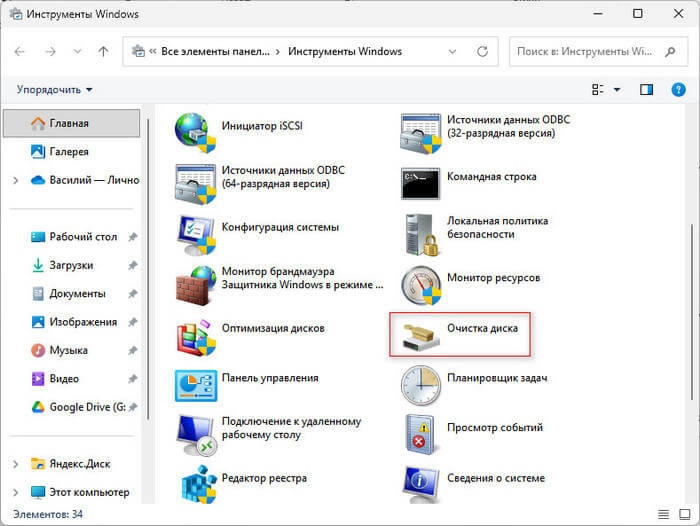Click the address bar refresh button
700x526 pixels.
[x=485, y=51]
